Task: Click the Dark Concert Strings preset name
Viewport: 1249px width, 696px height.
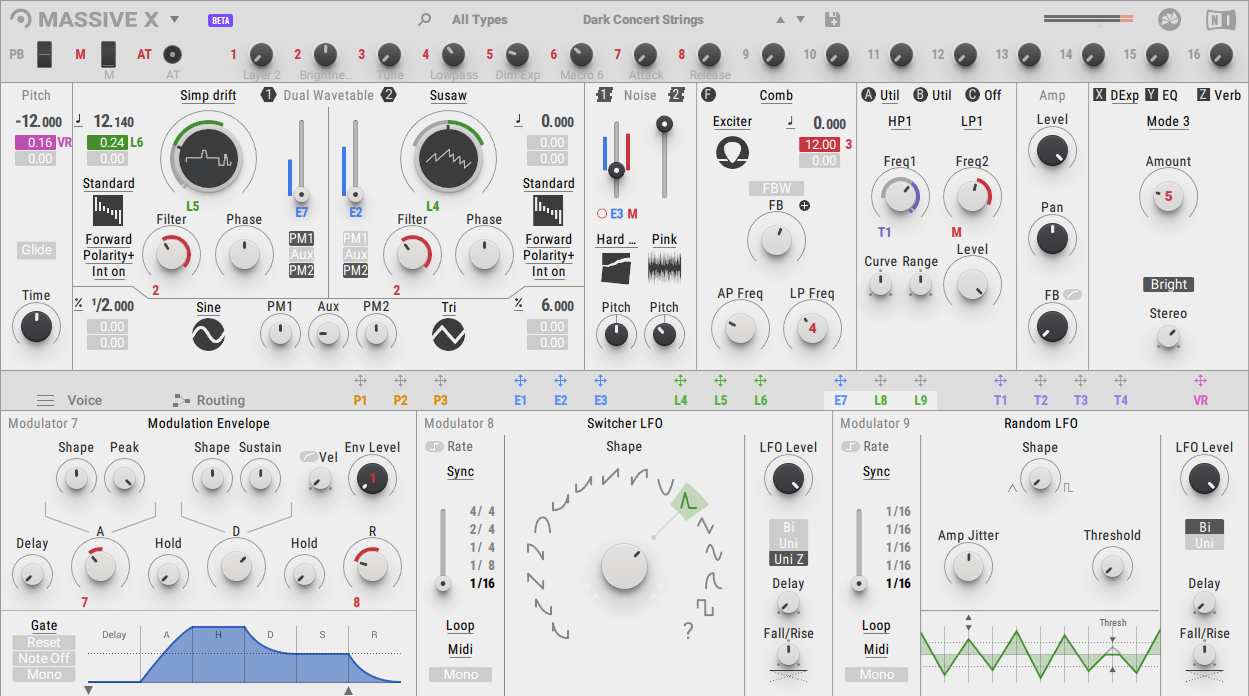Action: pos(642,20)
